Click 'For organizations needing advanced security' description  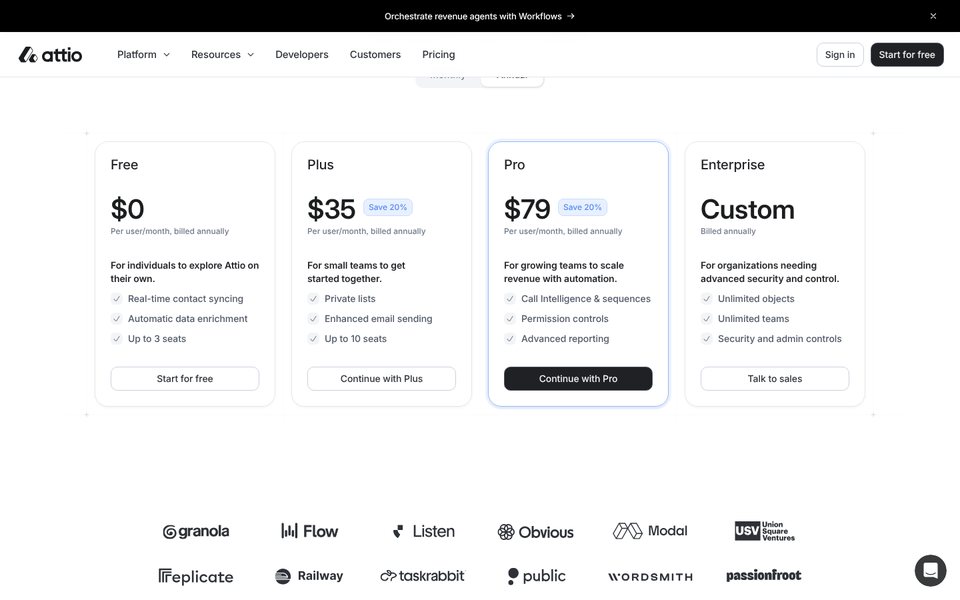770,272
